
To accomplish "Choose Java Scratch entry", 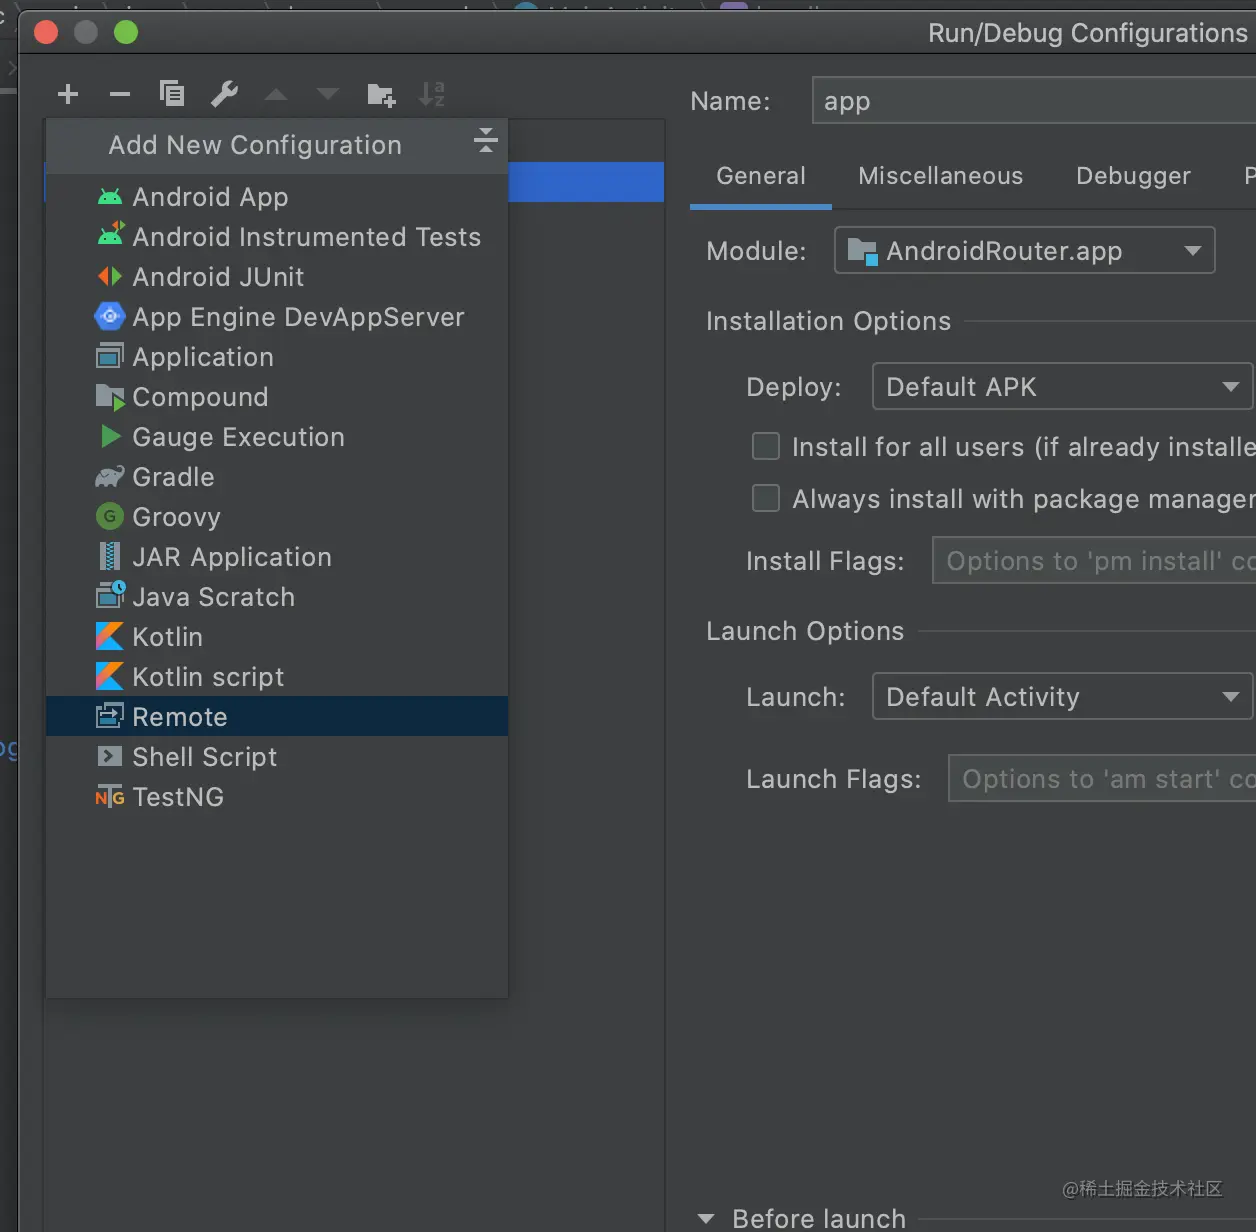I will (x=277, y=597).
